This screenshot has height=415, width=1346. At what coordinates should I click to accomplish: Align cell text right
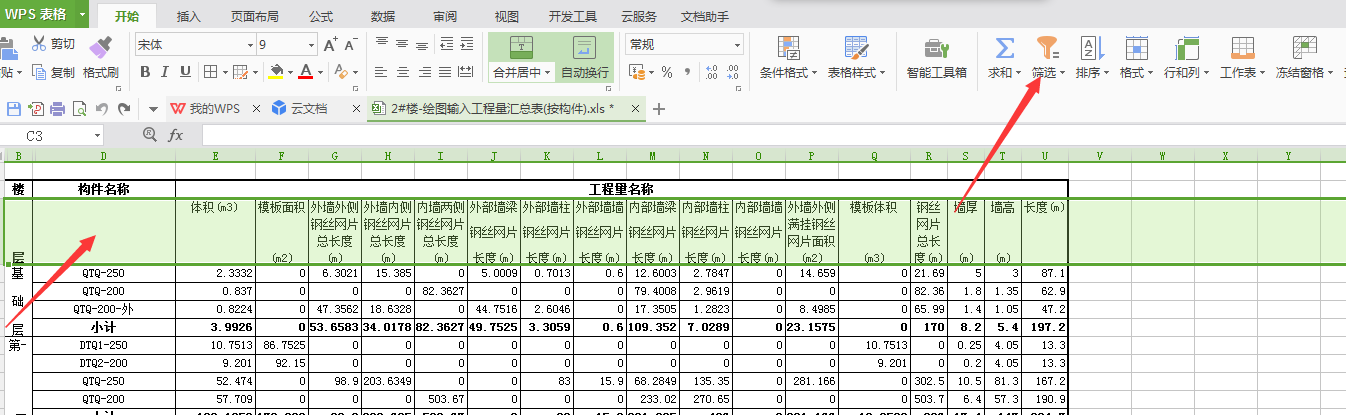[x=423, y=72]
